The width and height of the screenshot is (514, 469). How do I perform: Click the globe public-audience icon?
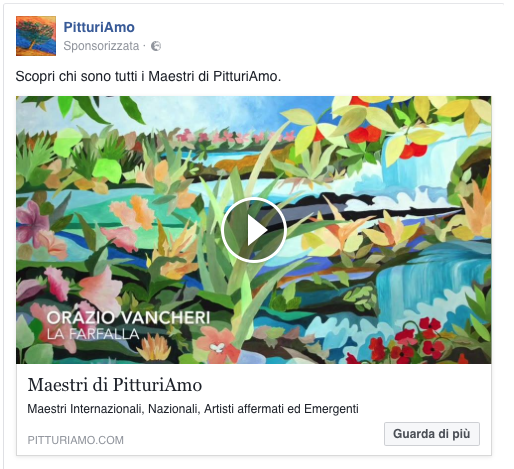pyautogui.click(x=156, y=46)
